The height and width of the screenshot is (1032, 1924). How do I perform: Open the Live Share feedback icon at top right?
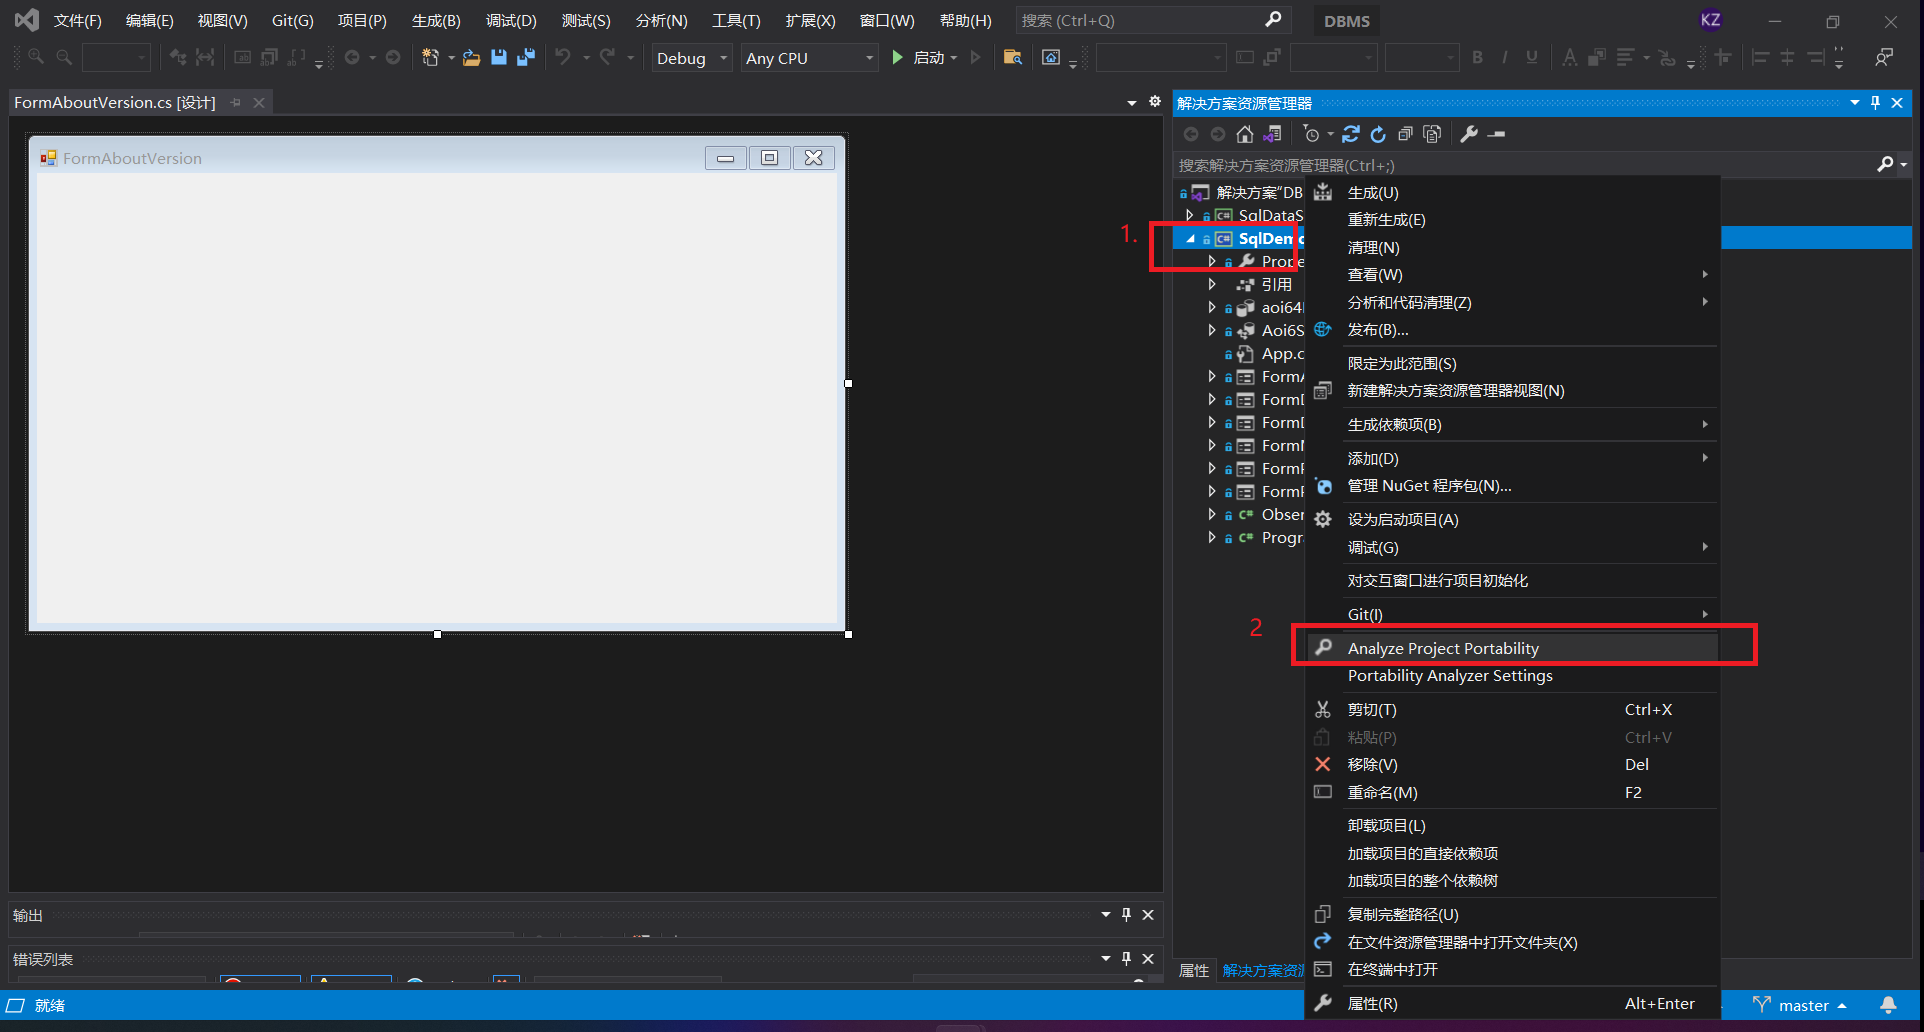pos(1884,58)
